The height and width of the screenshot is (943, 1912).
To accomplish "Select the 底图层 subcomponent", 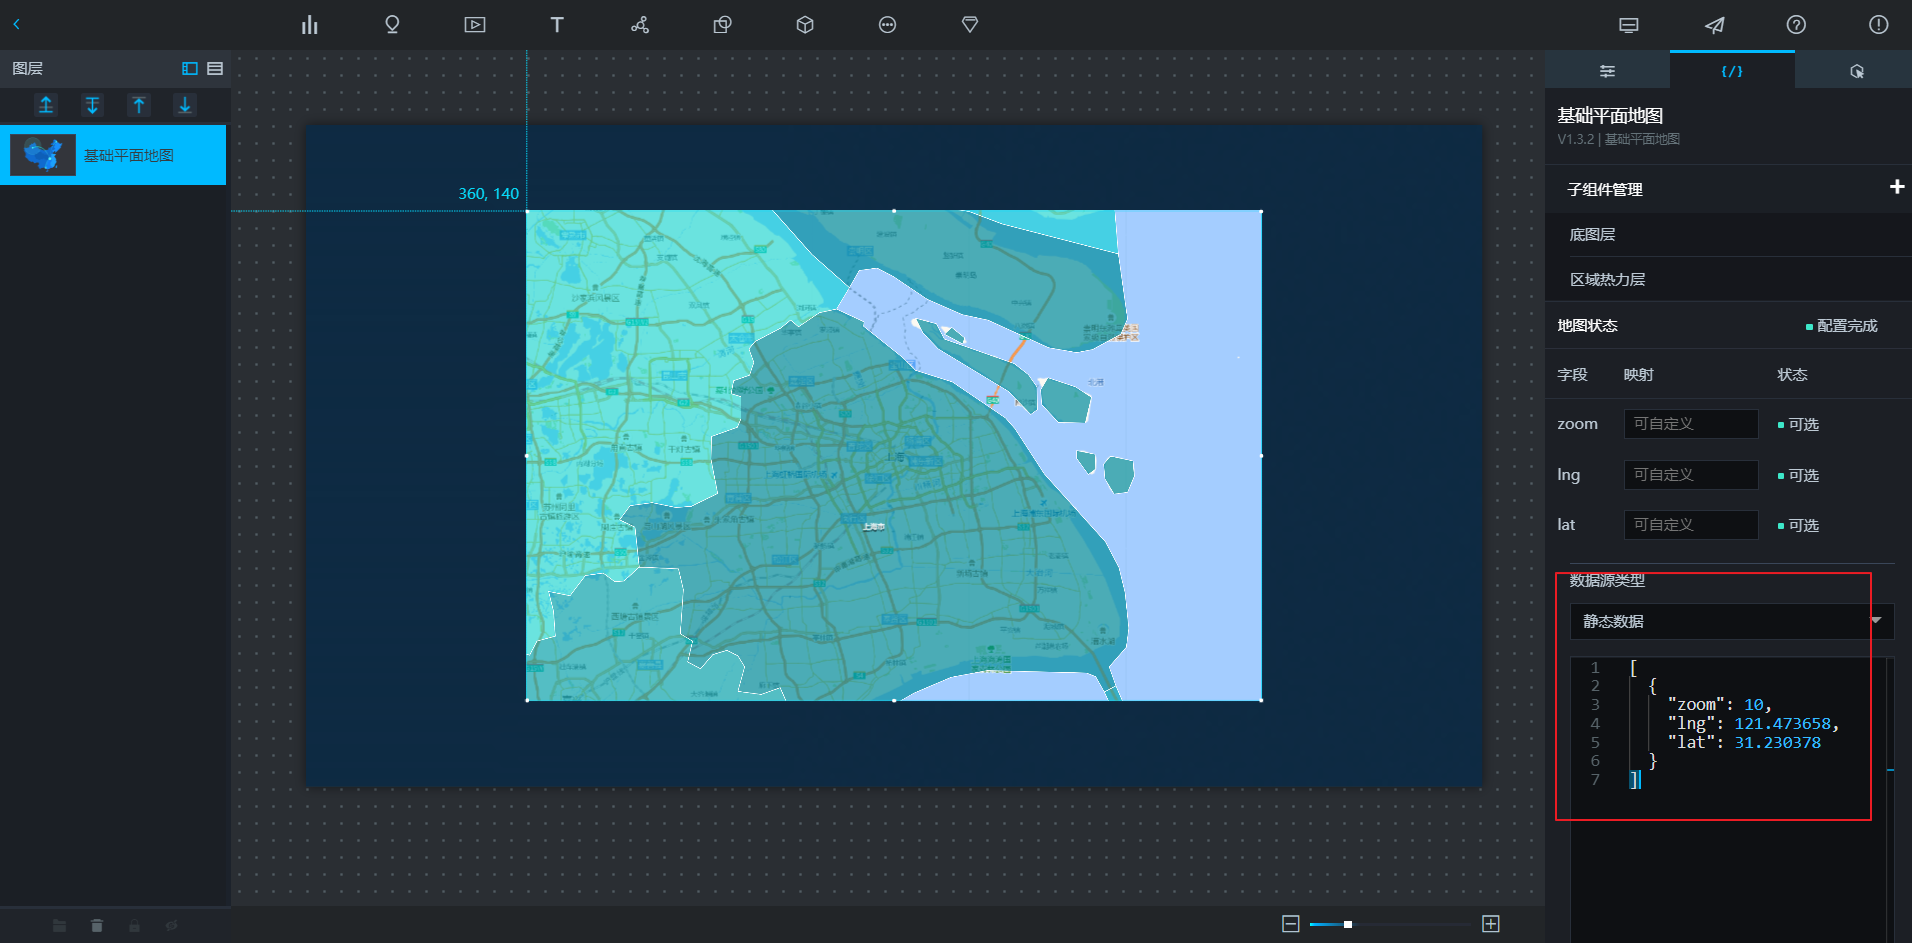I will pyautogui.click(x=1592, y=235).
